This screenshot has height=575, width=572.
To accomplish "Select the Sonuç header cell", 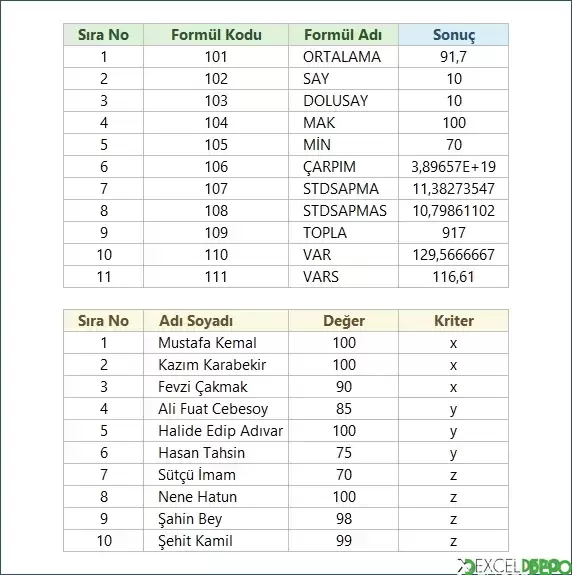I will (454, 35).
